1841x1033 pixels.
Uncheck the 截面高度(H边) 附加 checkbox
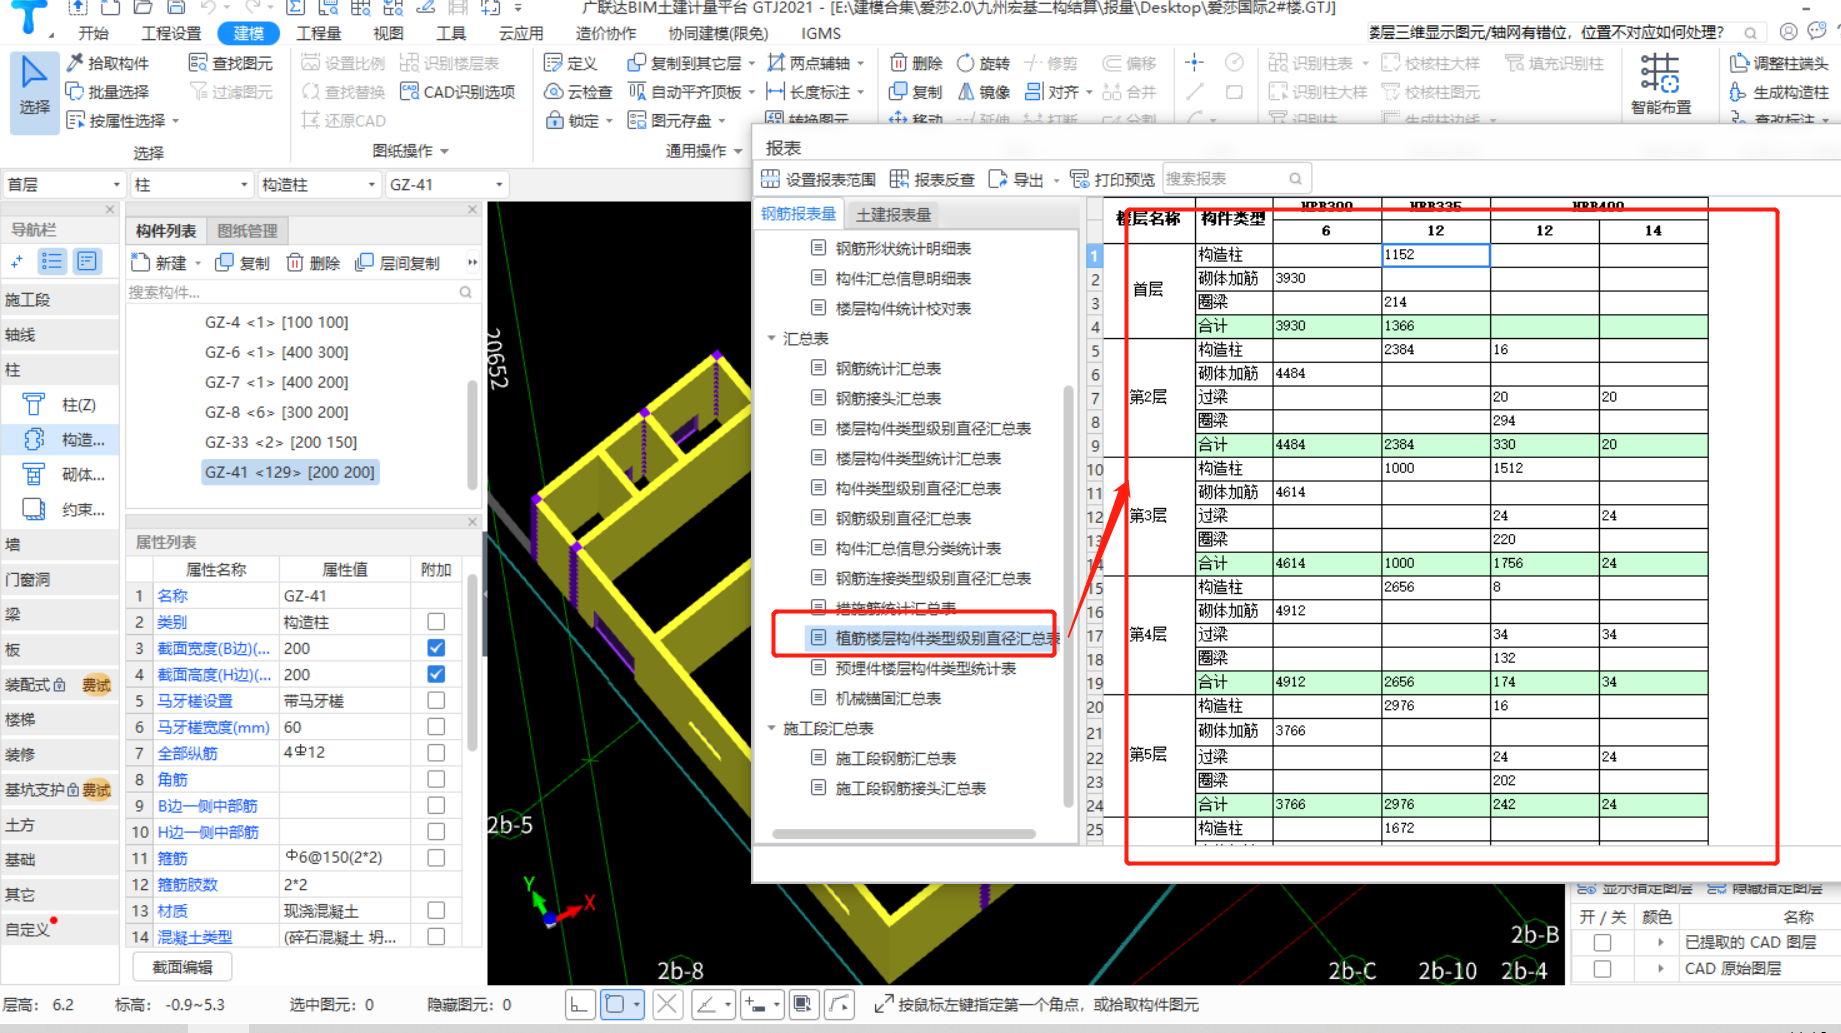[436, 674]
